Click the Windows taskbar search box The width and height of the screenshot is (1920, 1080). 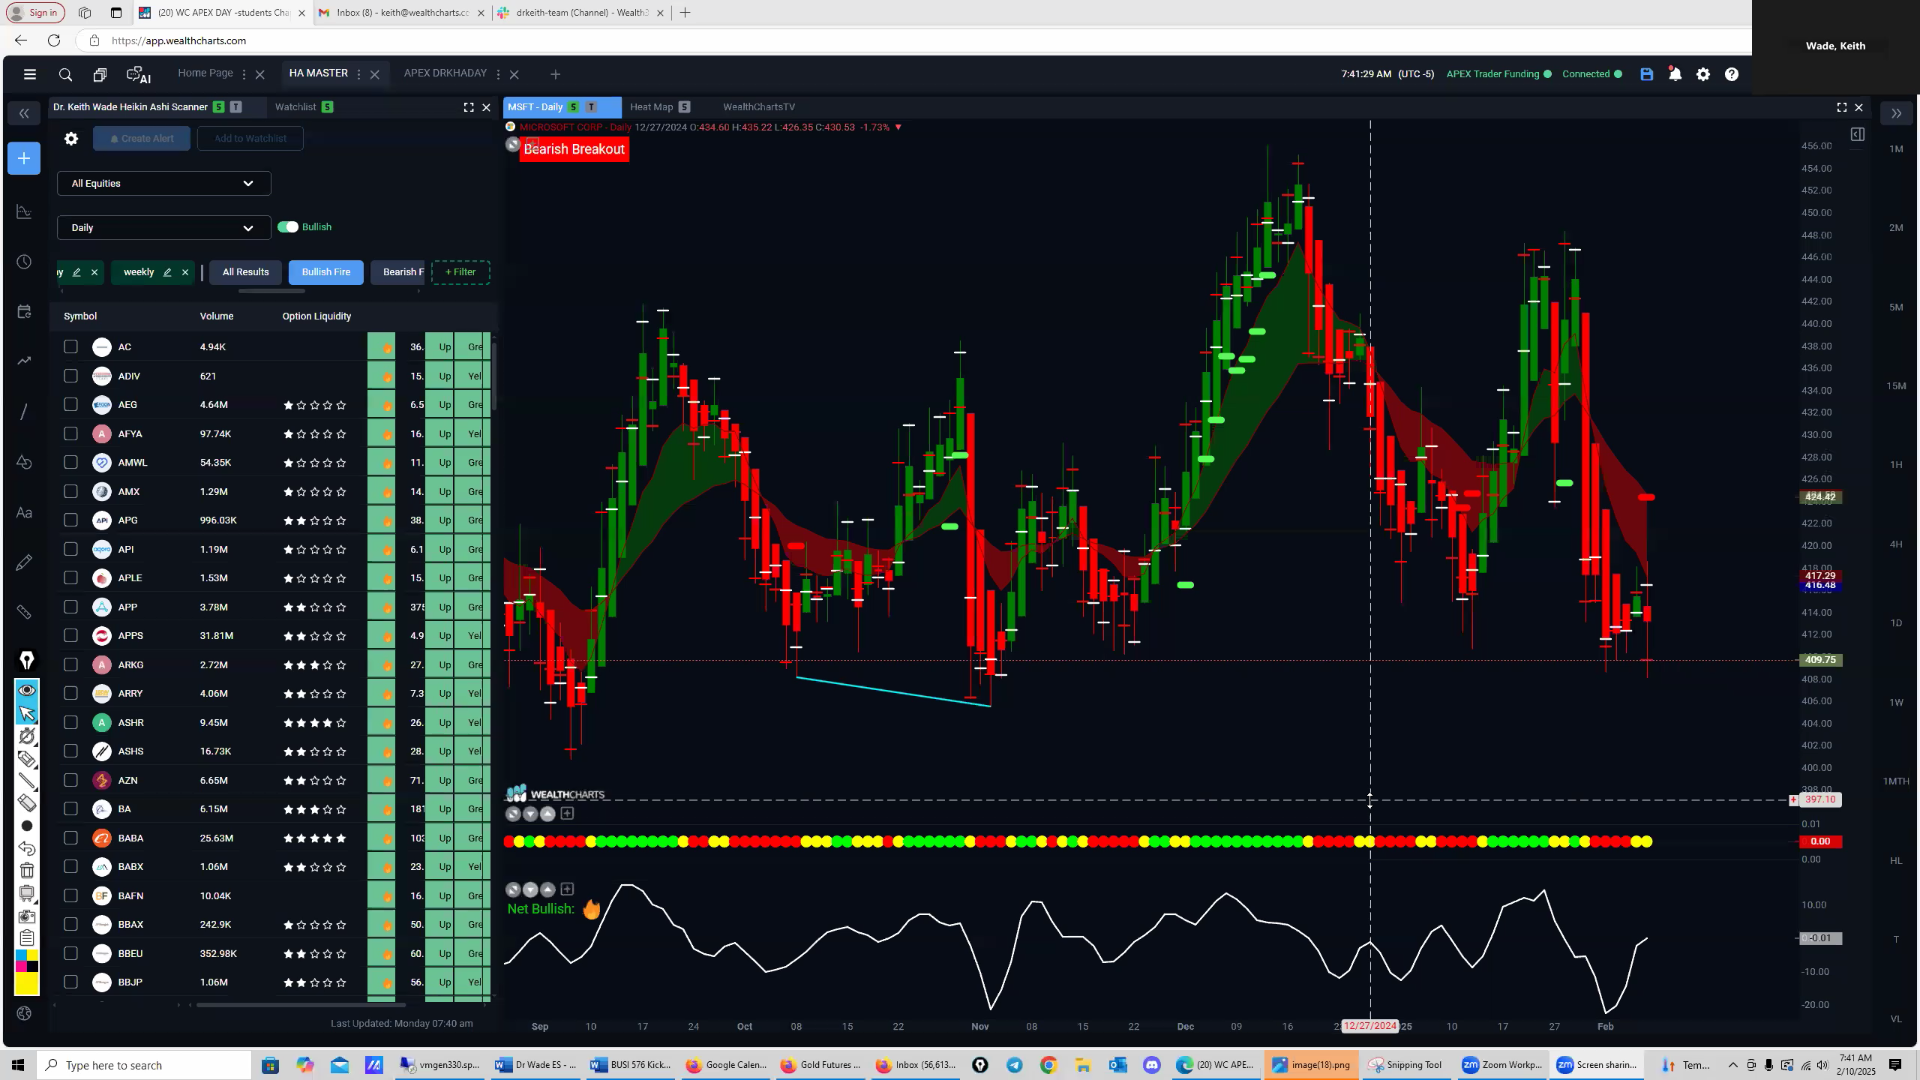(x=143, y=1065)
